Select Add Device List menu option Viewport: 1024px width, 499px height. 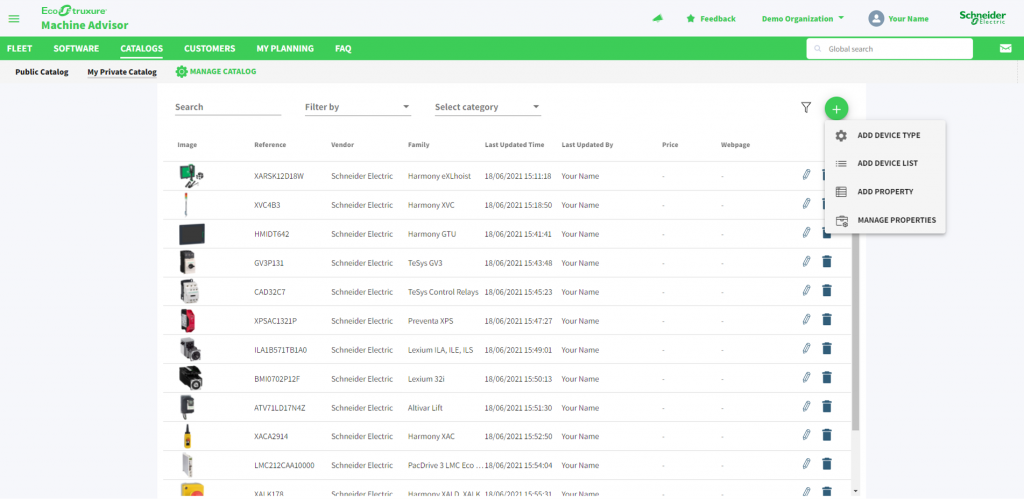(885, 163)
